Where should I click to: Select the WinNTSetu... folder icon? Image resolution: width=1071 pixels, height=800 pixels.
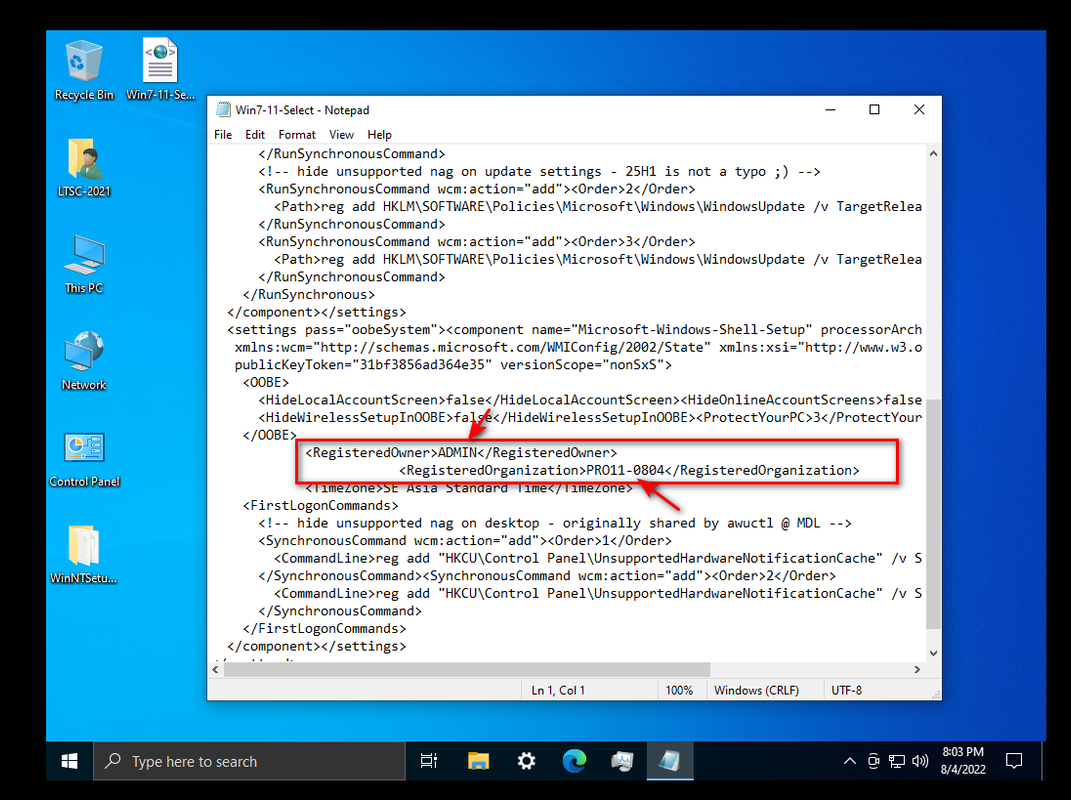pyautogui.click(x=84, y=555)
